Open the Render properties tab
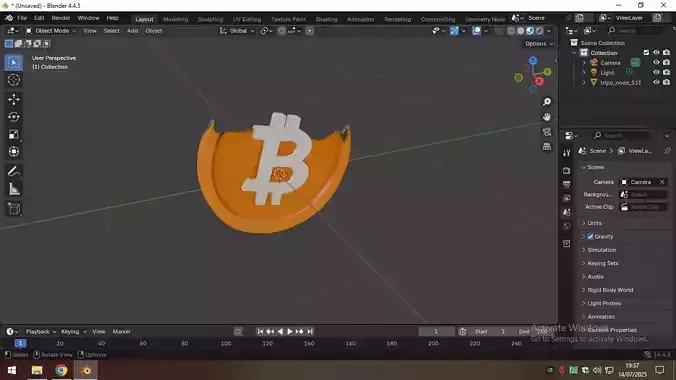The height and width of the screenshot is (380, 676). [566, 171]
